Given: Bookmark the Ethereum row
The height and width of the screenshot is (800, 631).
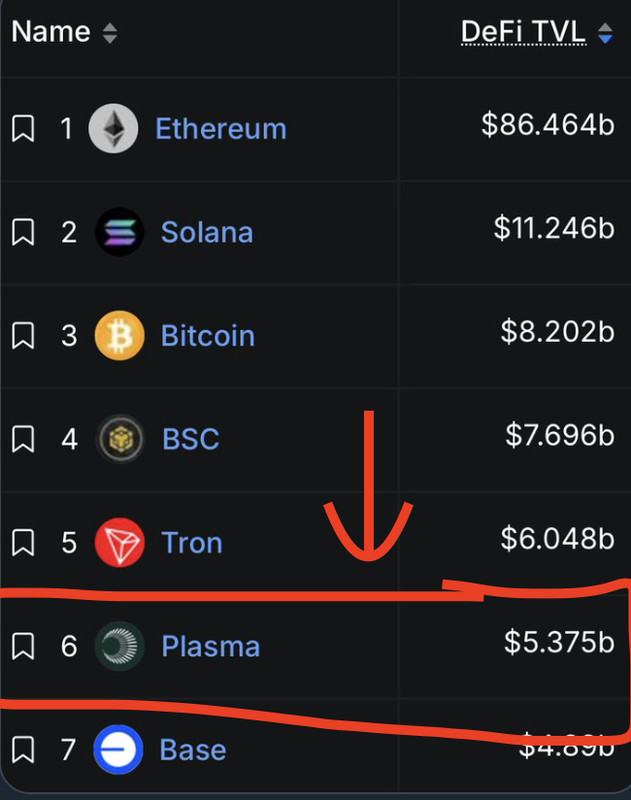Looking at the screenshot, I should tap(23, 129).
